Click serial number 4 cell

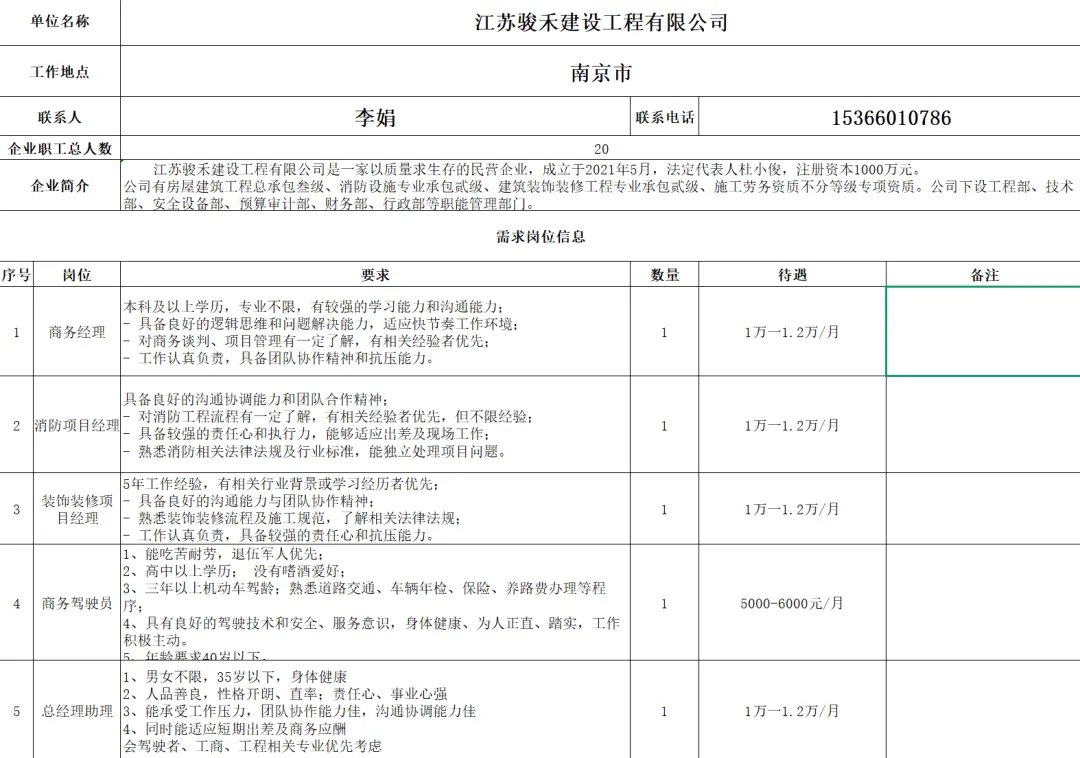click(17, 603)
